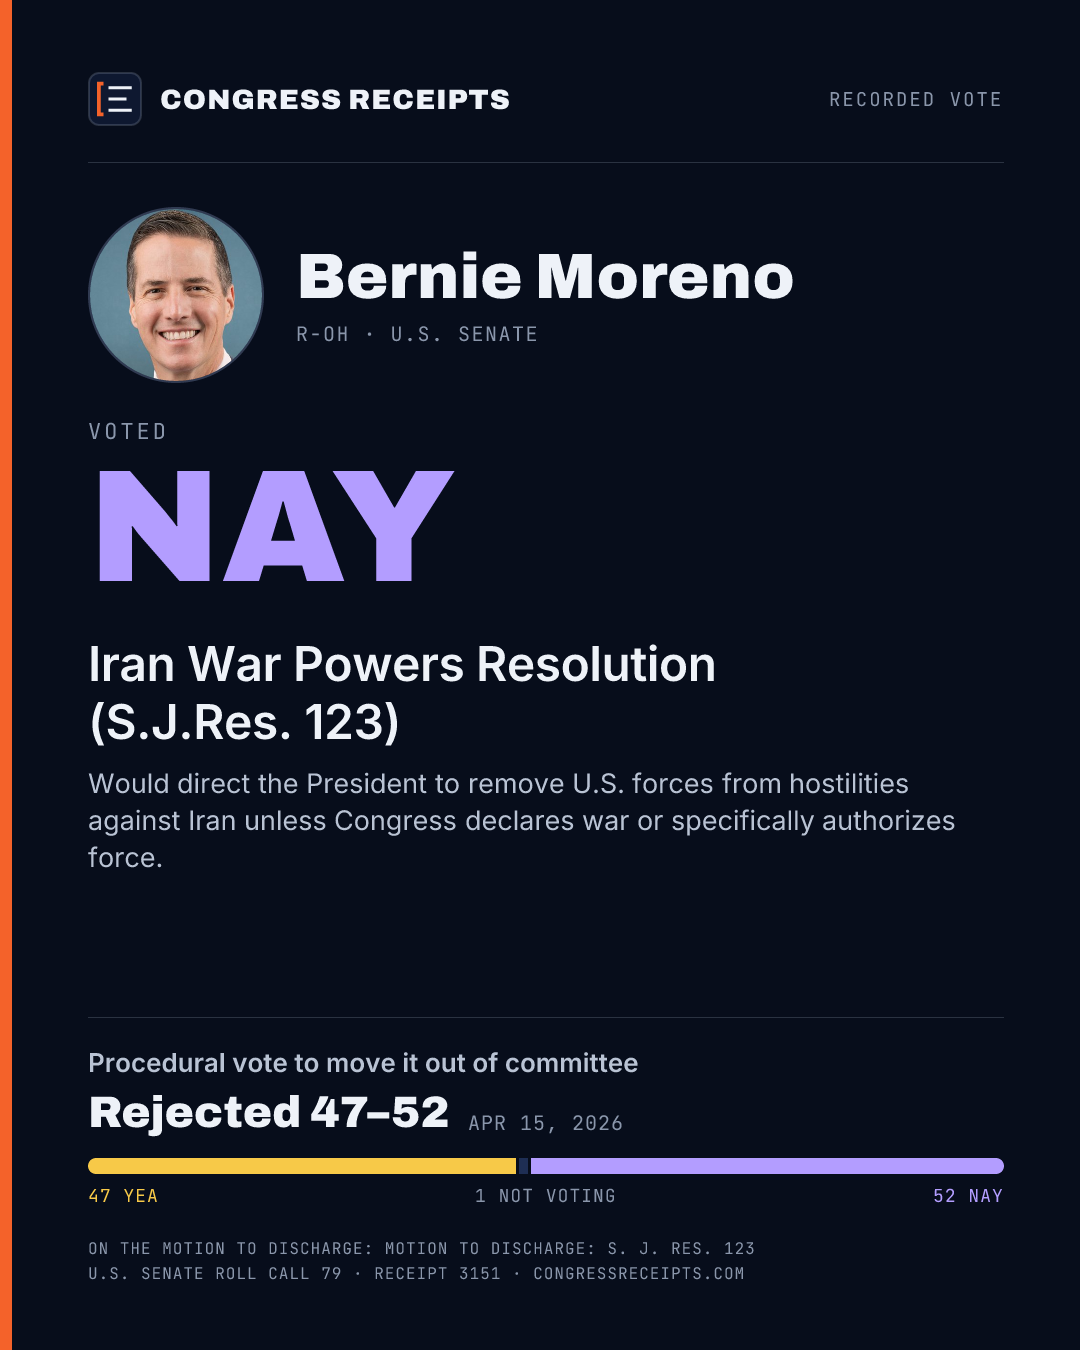Select the RECORDED VOTE label
The width and height of the screenshot is (1080, 1350).
click(915, 99)
